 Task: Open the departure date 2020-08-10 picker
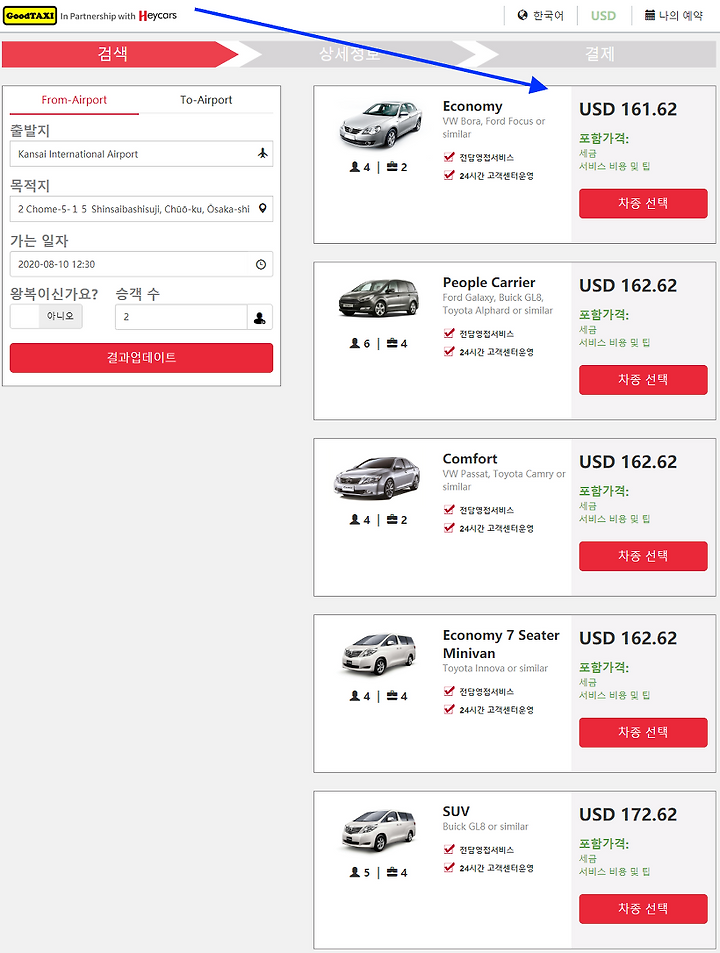point(141,264)
